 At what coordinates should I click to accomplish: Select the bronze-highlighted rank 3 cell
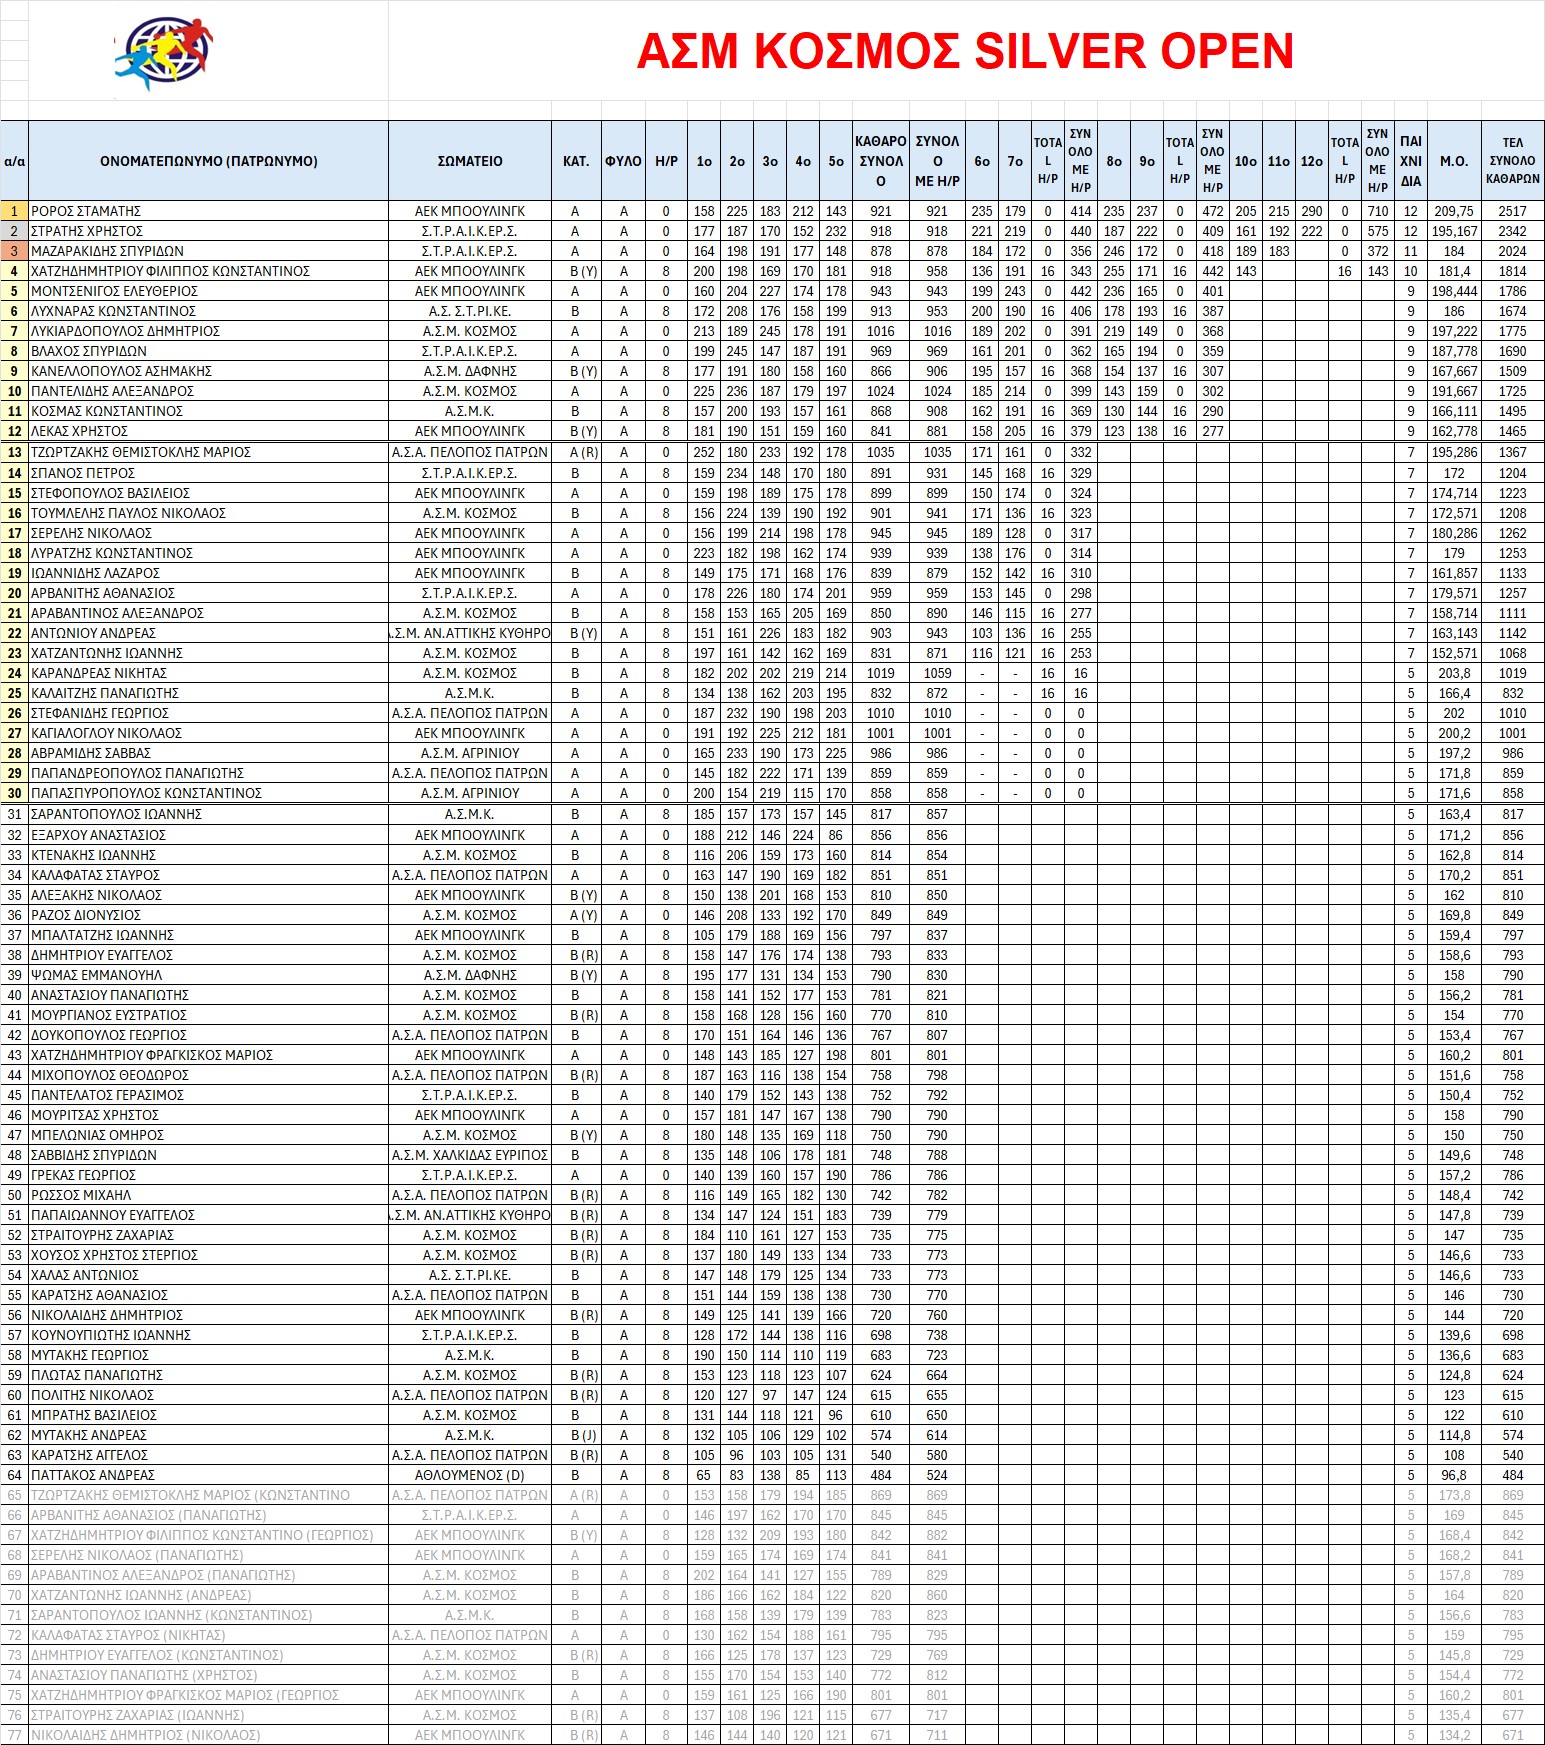coord(14,251)
